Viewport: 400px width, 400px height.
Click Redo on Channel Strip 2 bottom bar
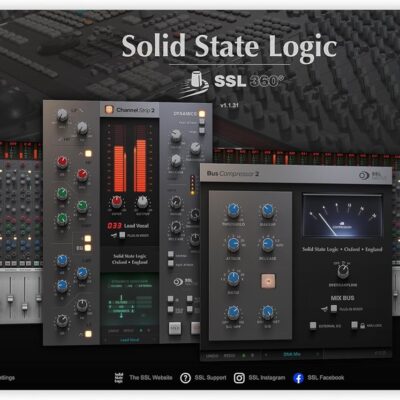coord(129,331)
